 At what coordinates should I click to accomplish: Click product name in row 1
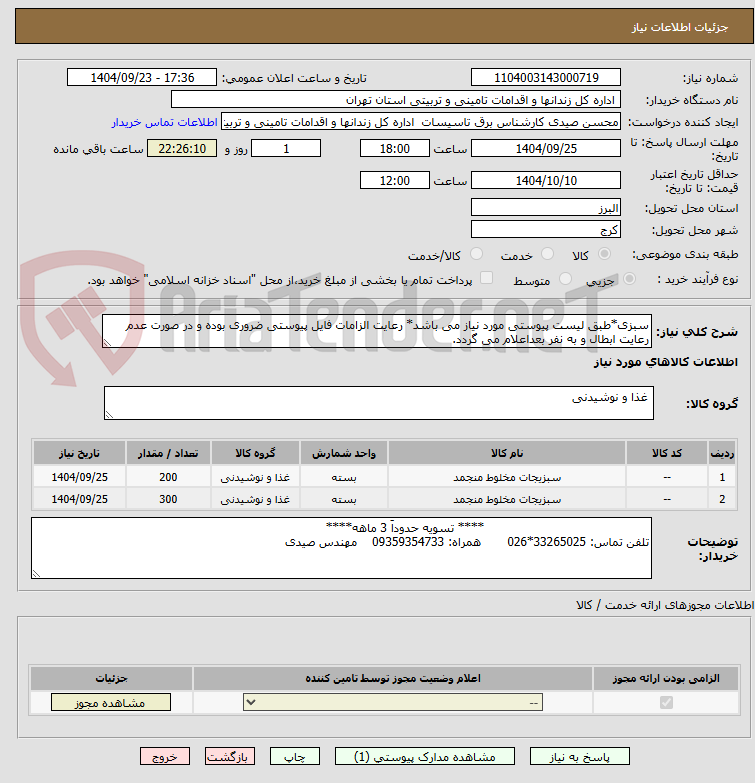pyautogui.click(x=507, y=477)
